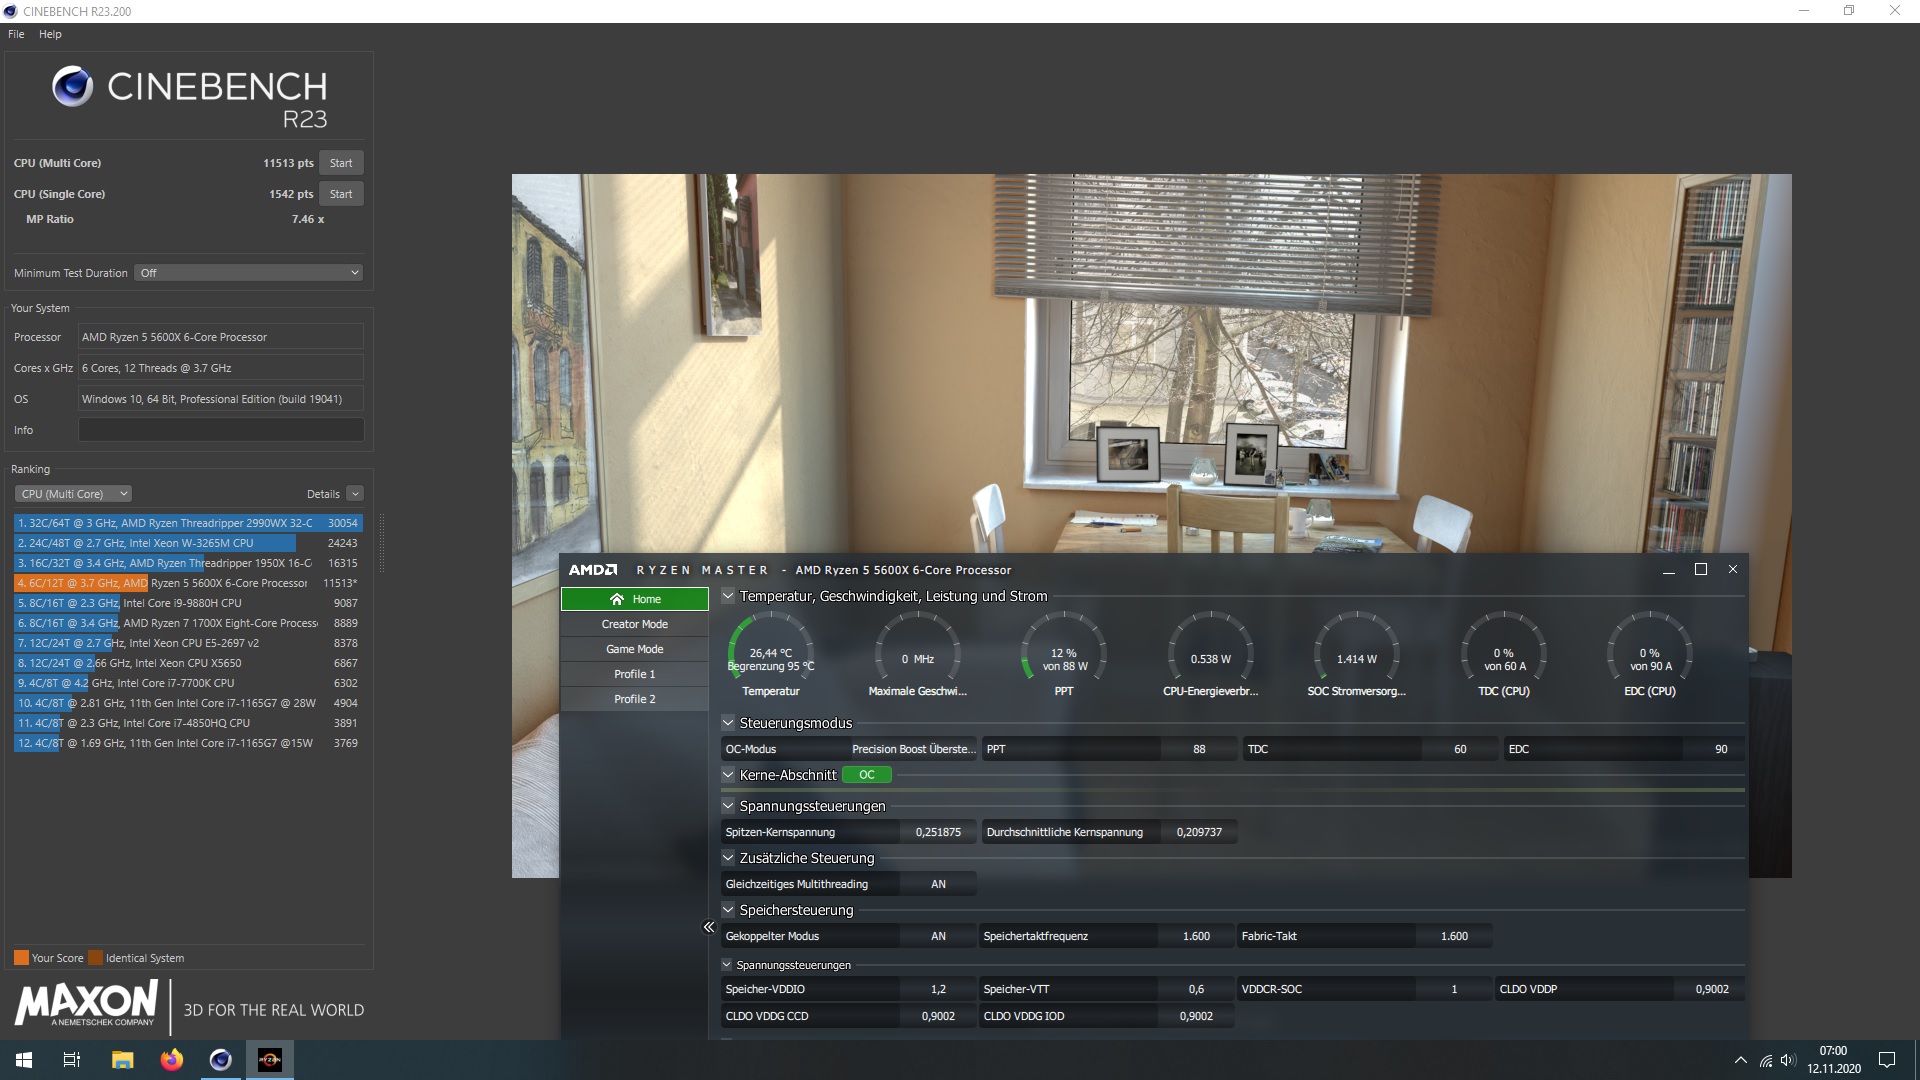The image size is (1920, 1080).
Task: Click the volume icon in system tray
Action: 1788,1060
